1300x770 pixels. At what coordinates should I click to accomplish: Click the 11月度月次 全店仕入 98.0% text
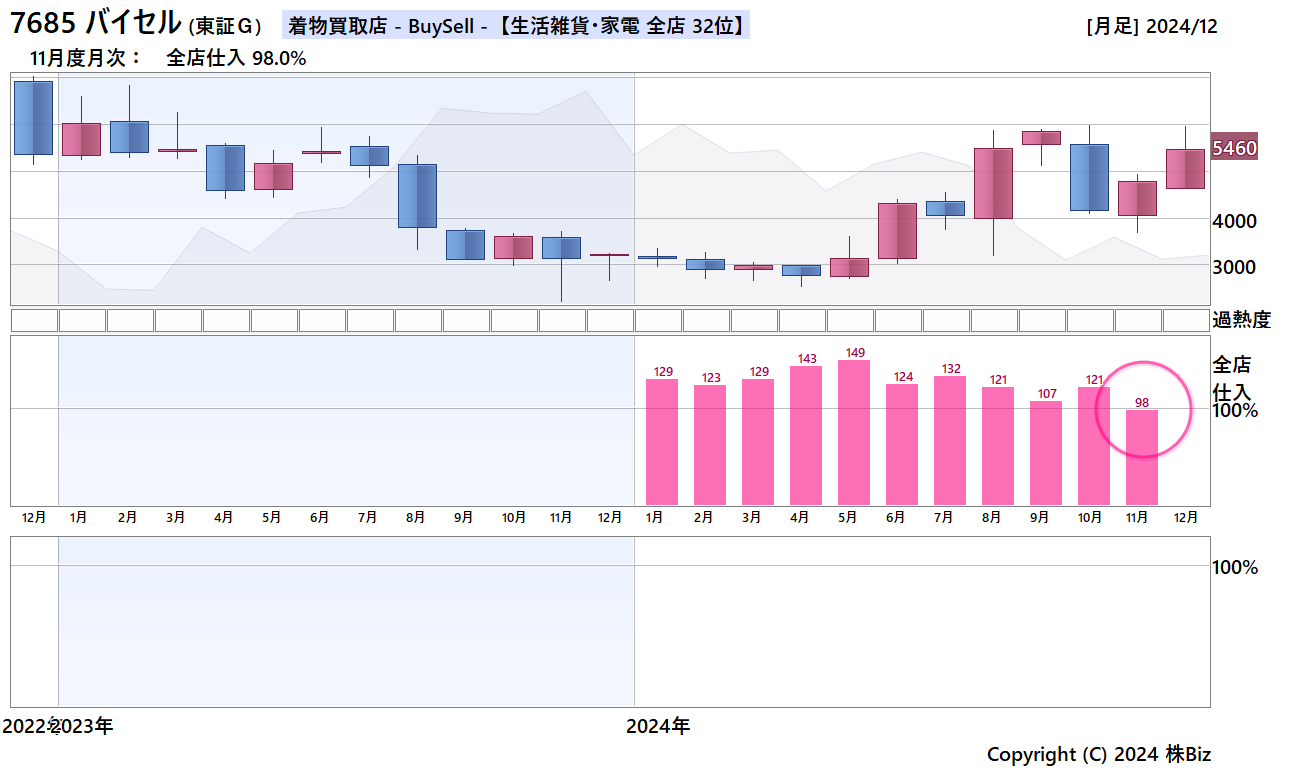168,58
